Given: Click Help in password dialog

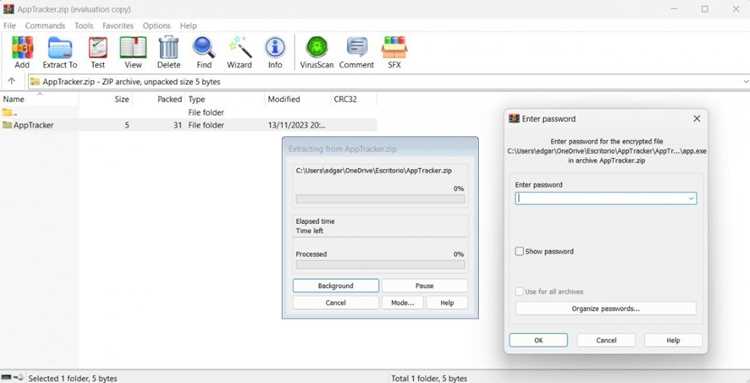Looking at the screenshot, I should [673, 340].
